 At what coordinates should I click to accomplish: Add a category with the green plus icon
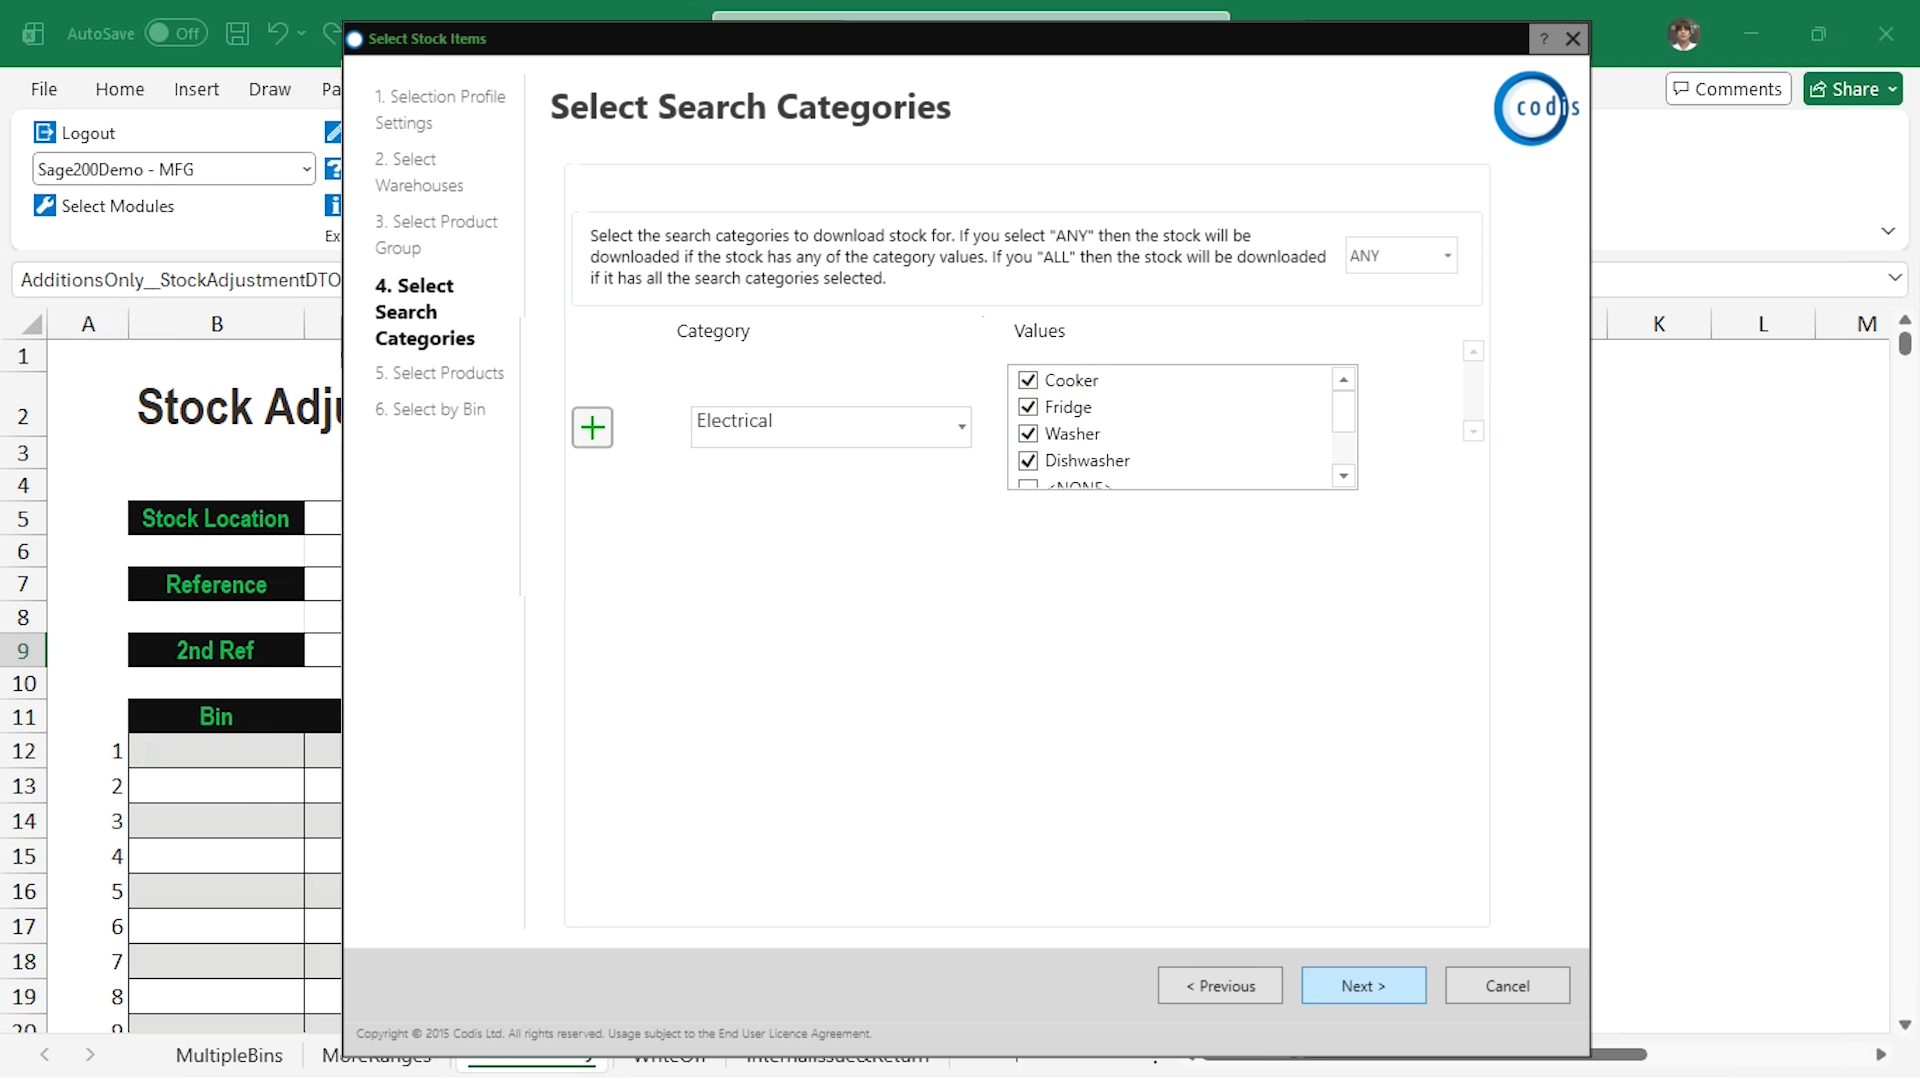coord(592,427)
